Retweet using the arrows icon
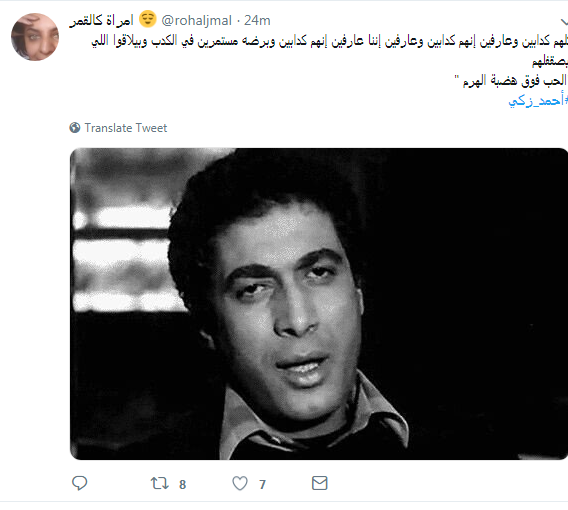This screenshot has width=568, height=510. click(159, 483)
